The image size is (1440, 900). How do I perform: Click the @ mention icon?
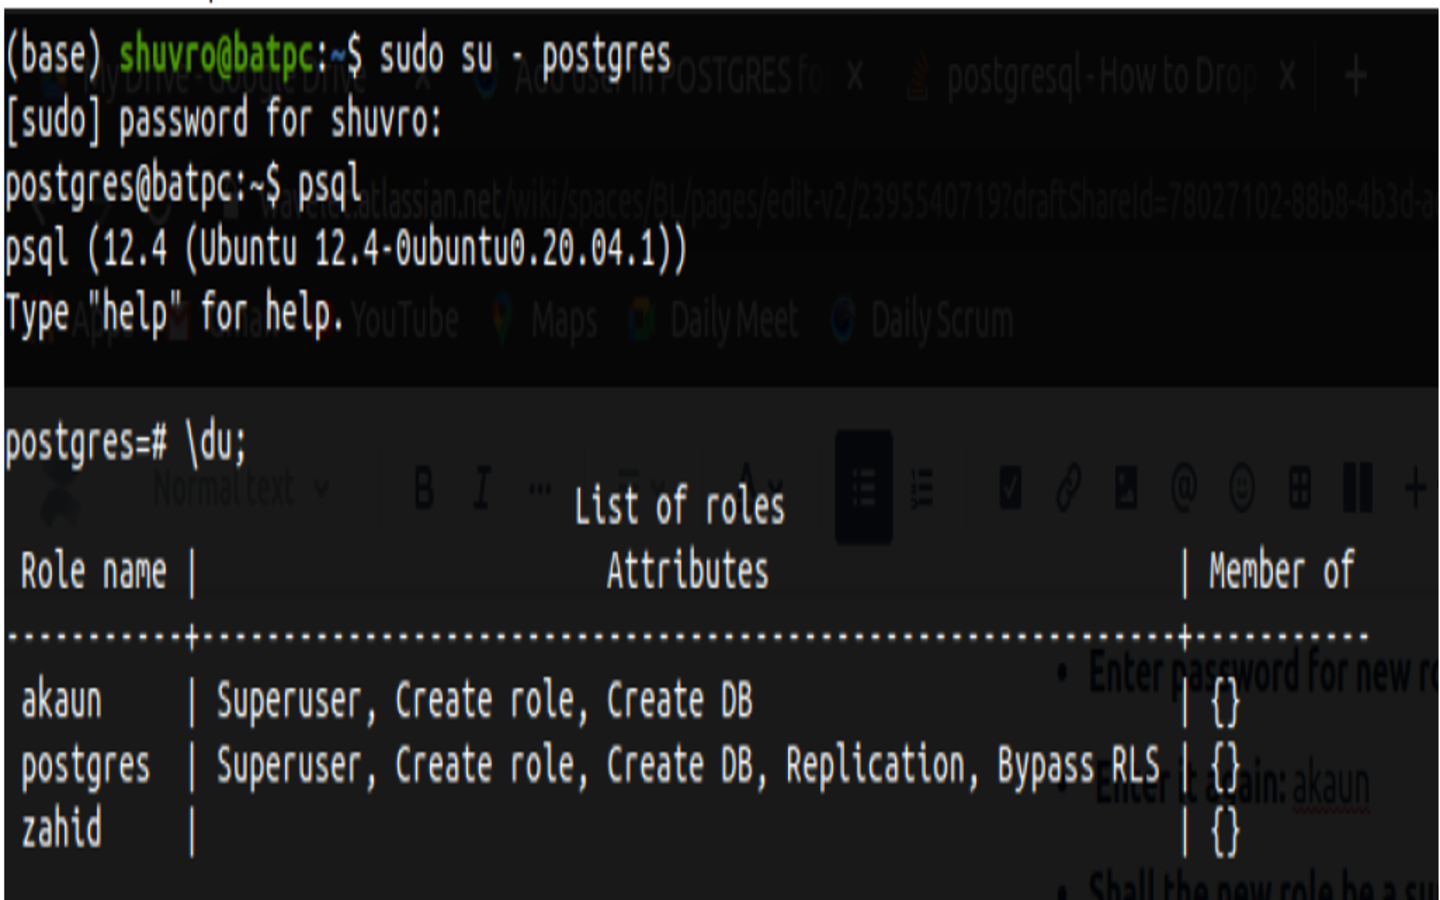(1184, 489)
